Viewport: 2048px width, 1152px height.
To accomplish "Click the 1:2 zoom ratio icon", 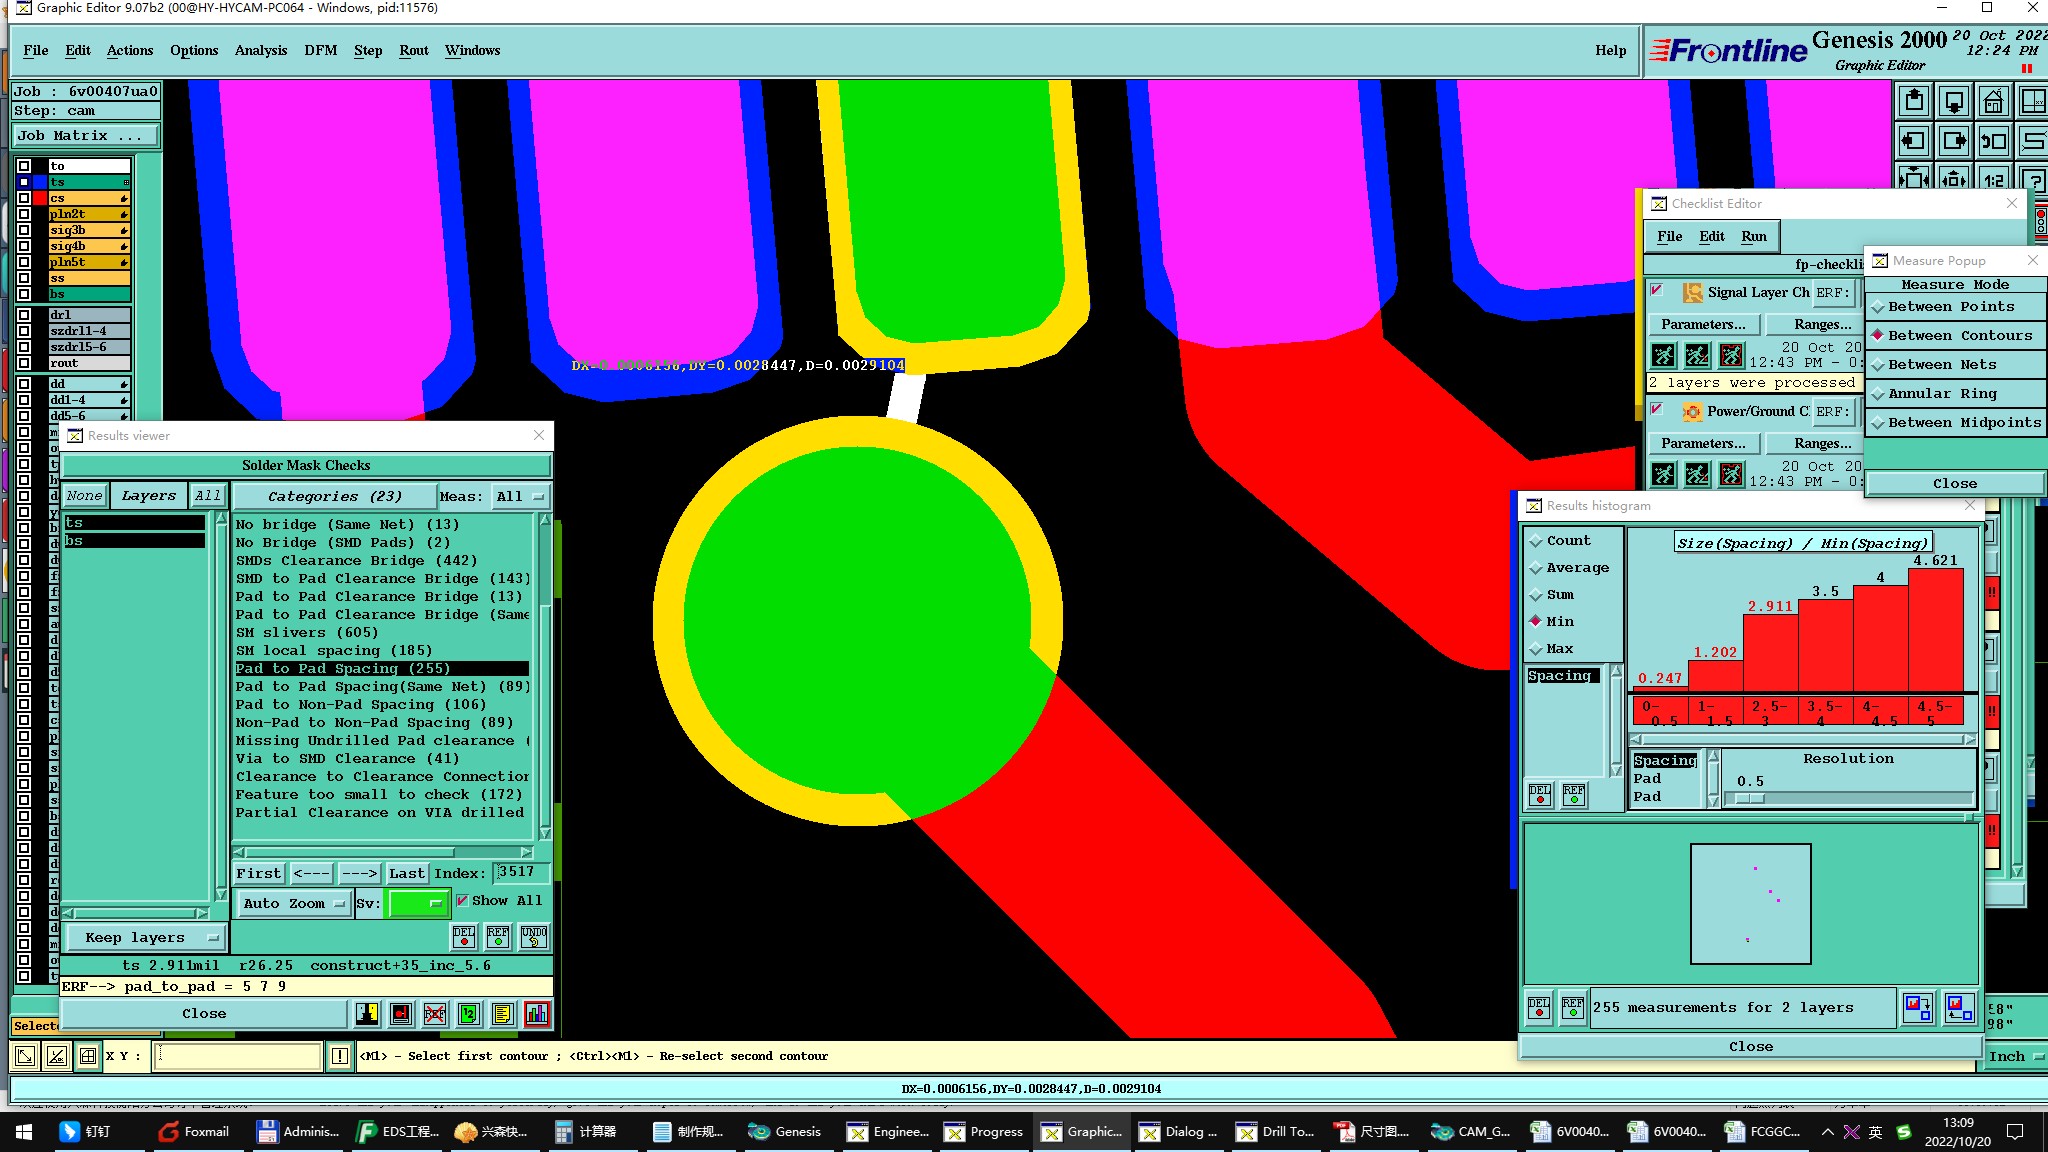I will pyautogui.click(x=1993, y=179).
